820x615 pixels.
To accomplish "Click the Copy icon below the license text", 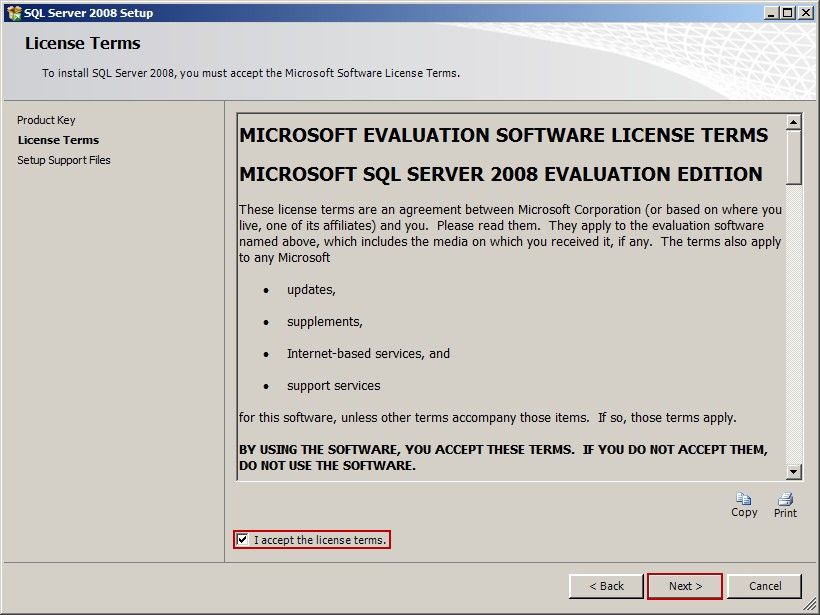I will pos(744,498).
